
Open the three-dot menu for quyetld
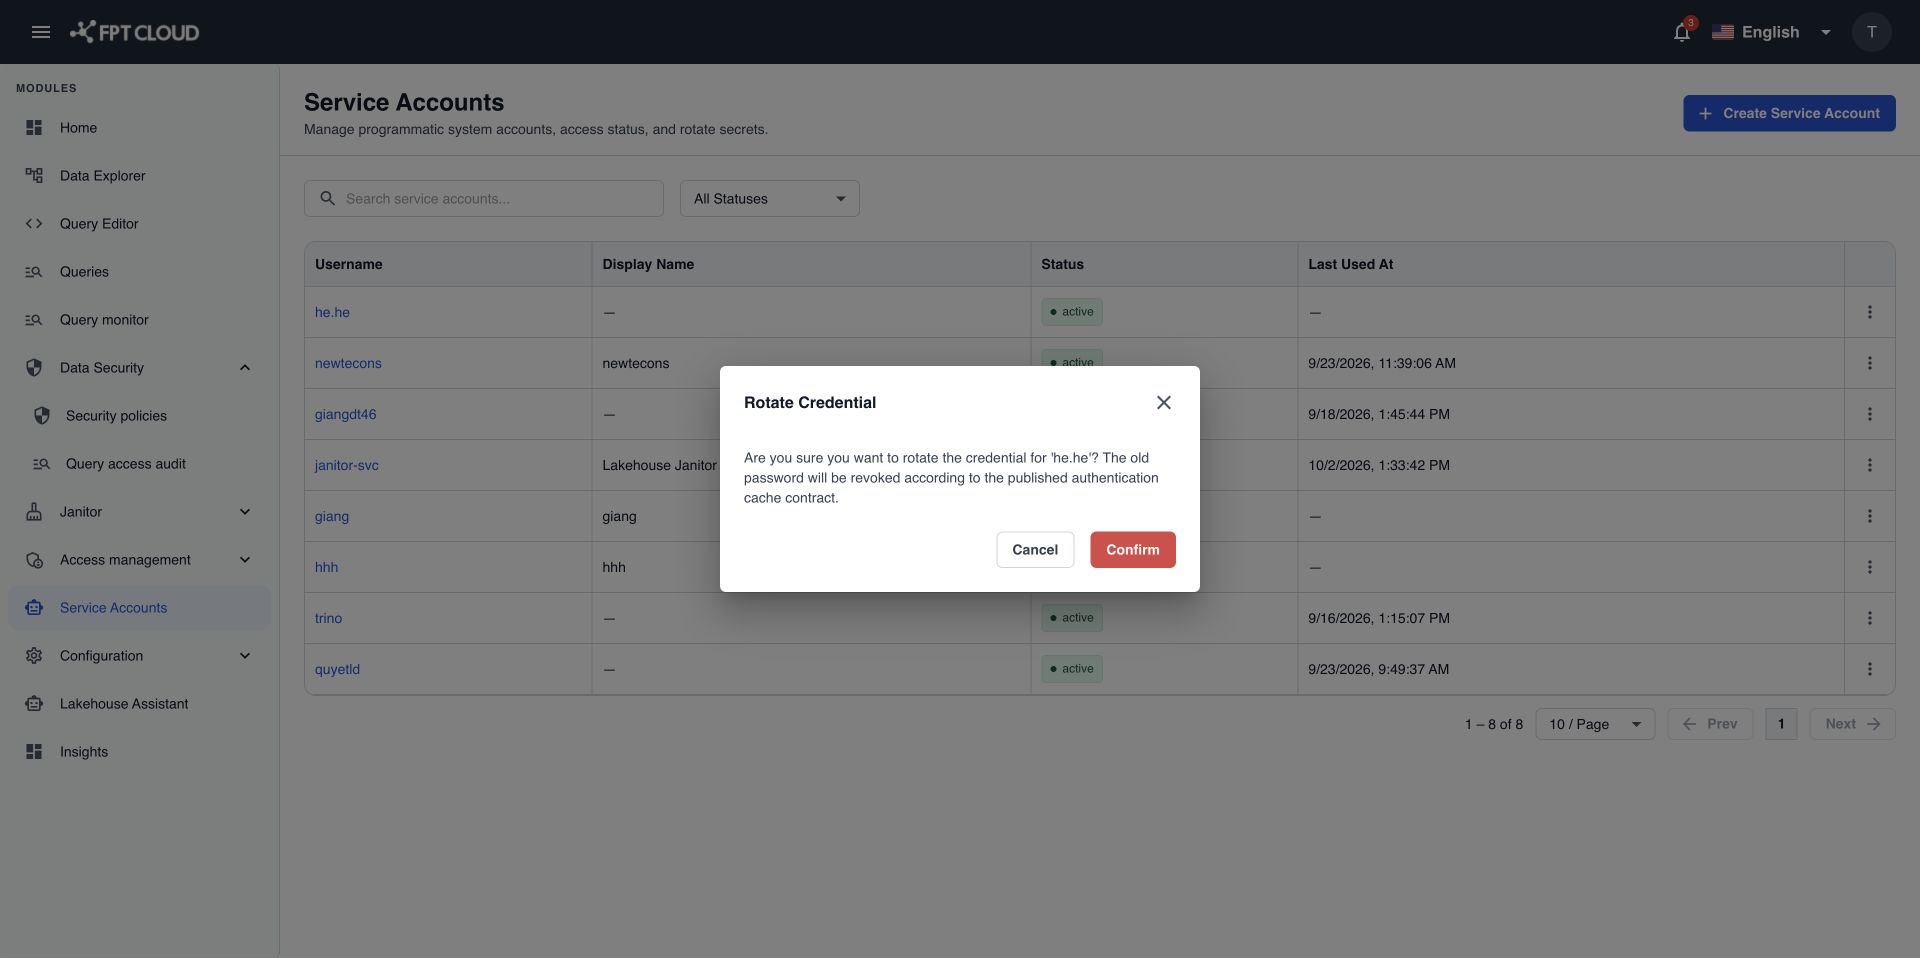pos(1869,669)
